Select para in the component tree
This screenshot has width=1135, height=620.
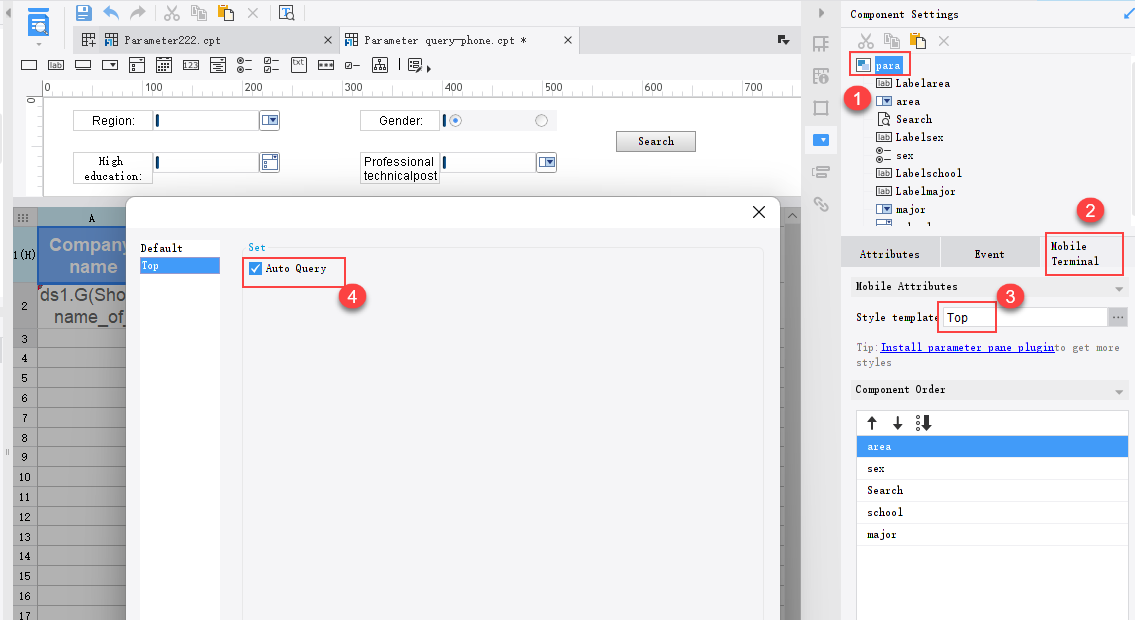coord(887,65)
